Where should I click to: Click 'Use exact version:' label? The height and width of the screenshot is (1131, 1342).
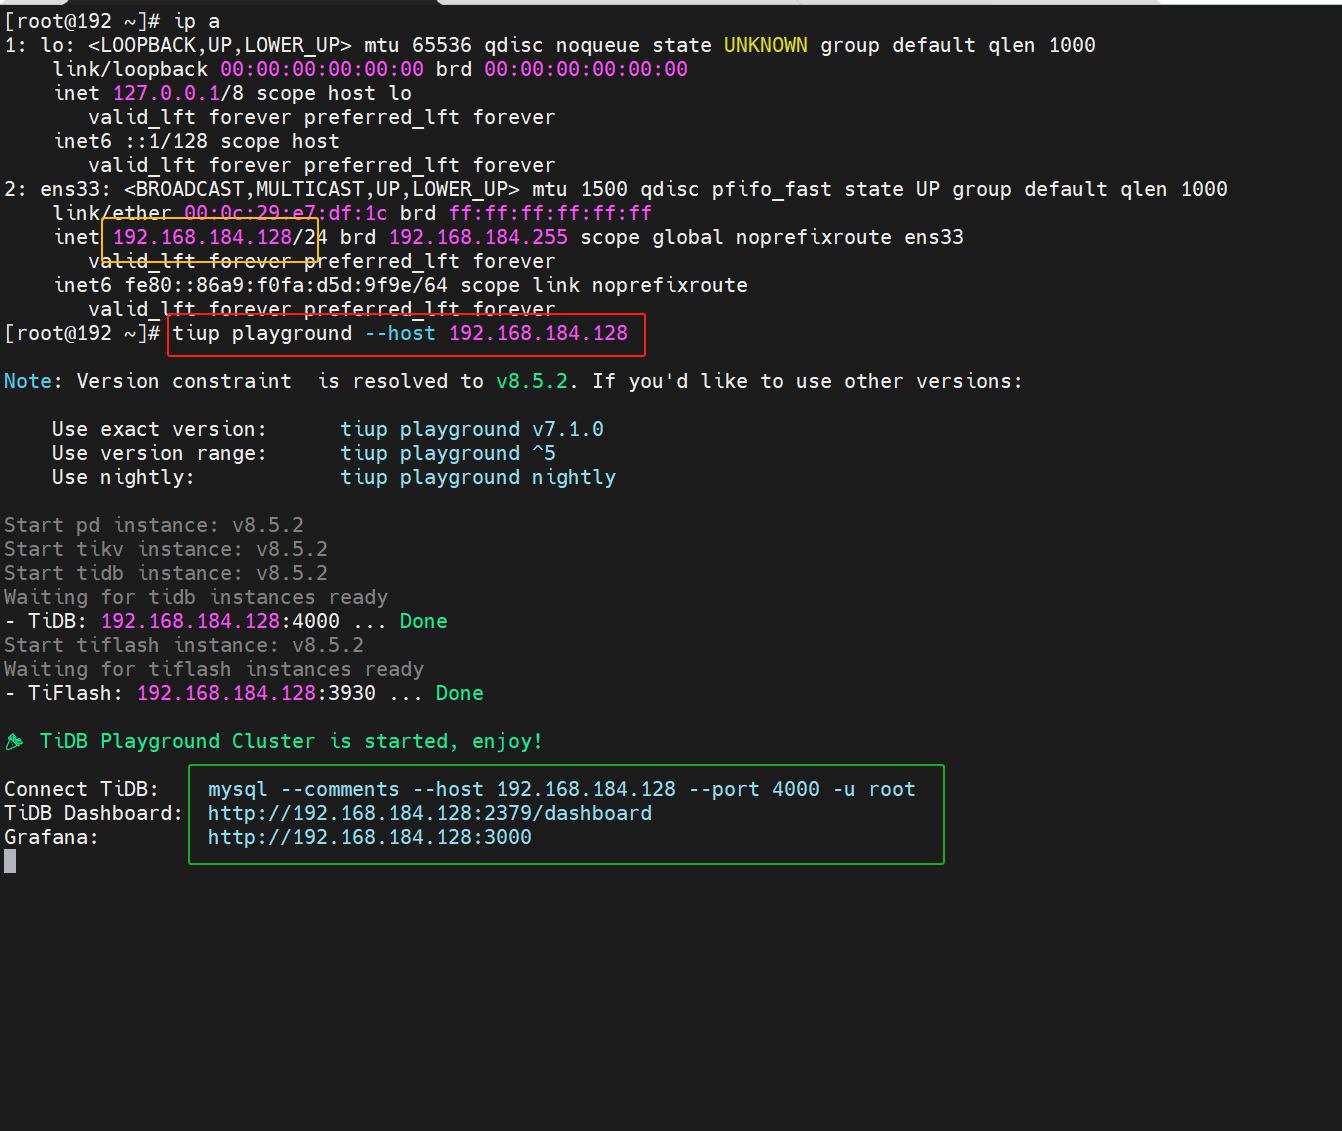click(x=160, y=429)
